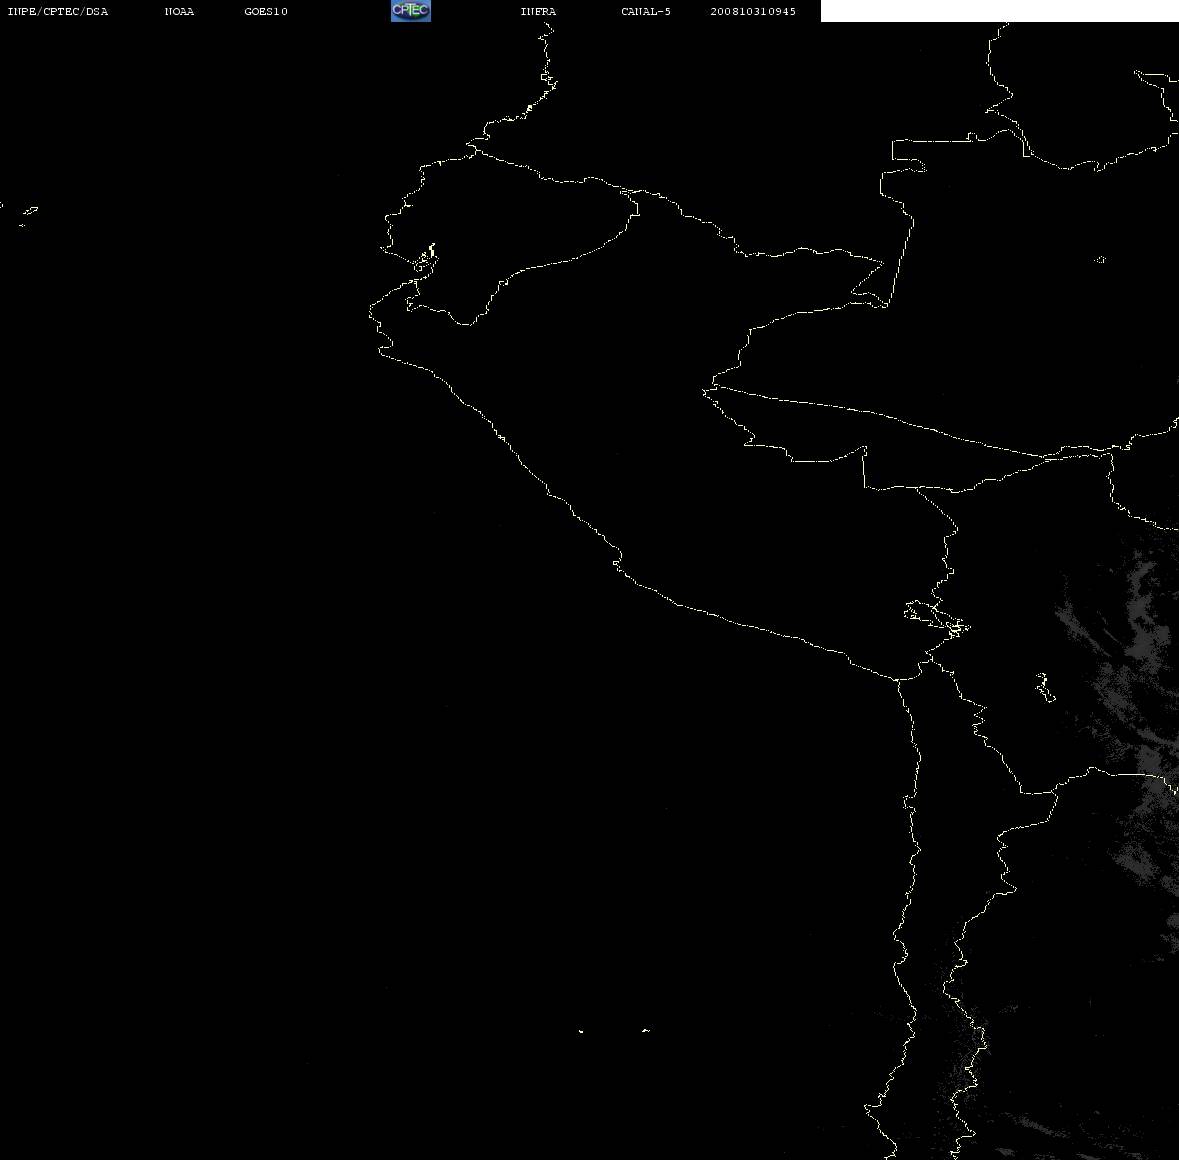The height and width of the screenshot is (1160, 1179).
Task: Select the 200810310945 timestamp text
Action: pyautogui.click(x=753, y=11)
